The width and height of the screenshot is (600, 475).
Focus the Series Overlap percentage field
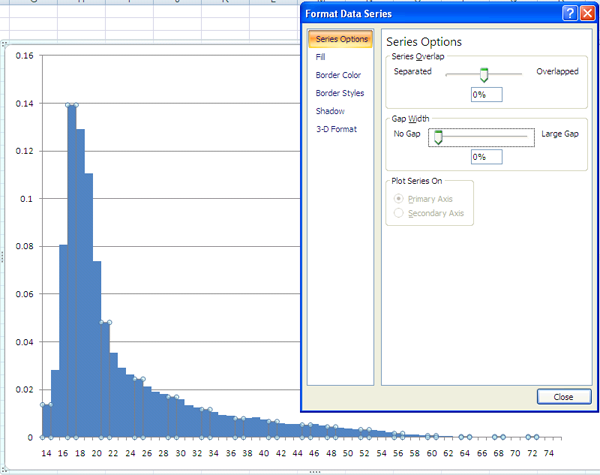coord(486,94)
